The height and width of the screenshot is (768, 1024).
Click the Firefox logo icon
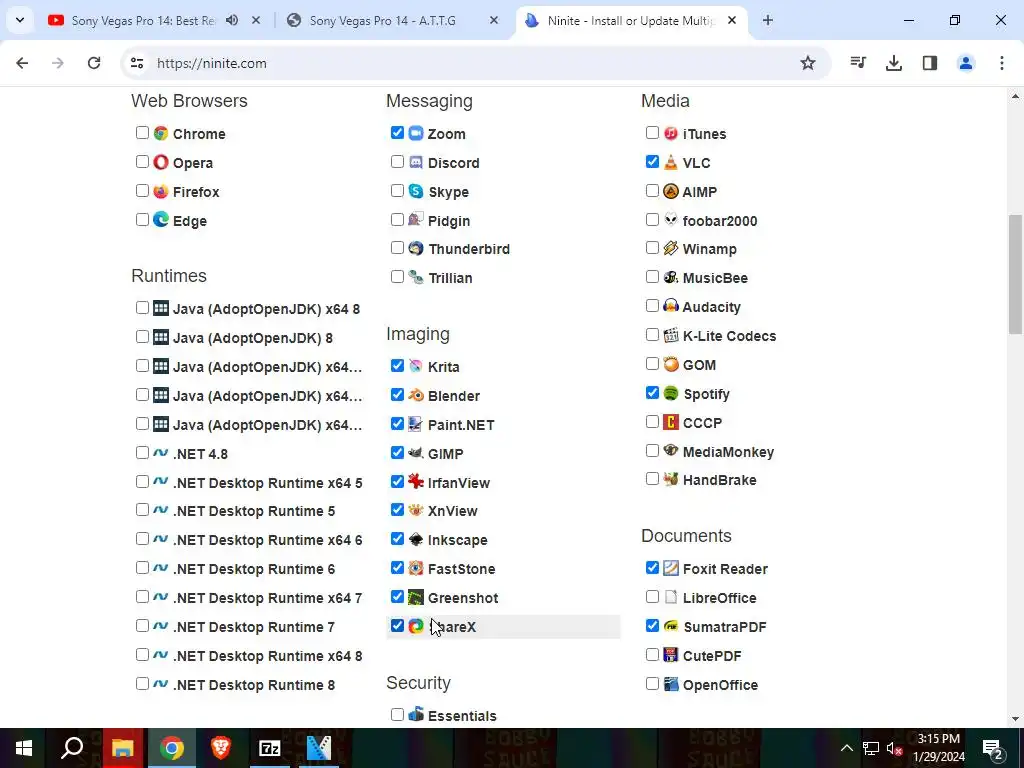coord(161,191)
